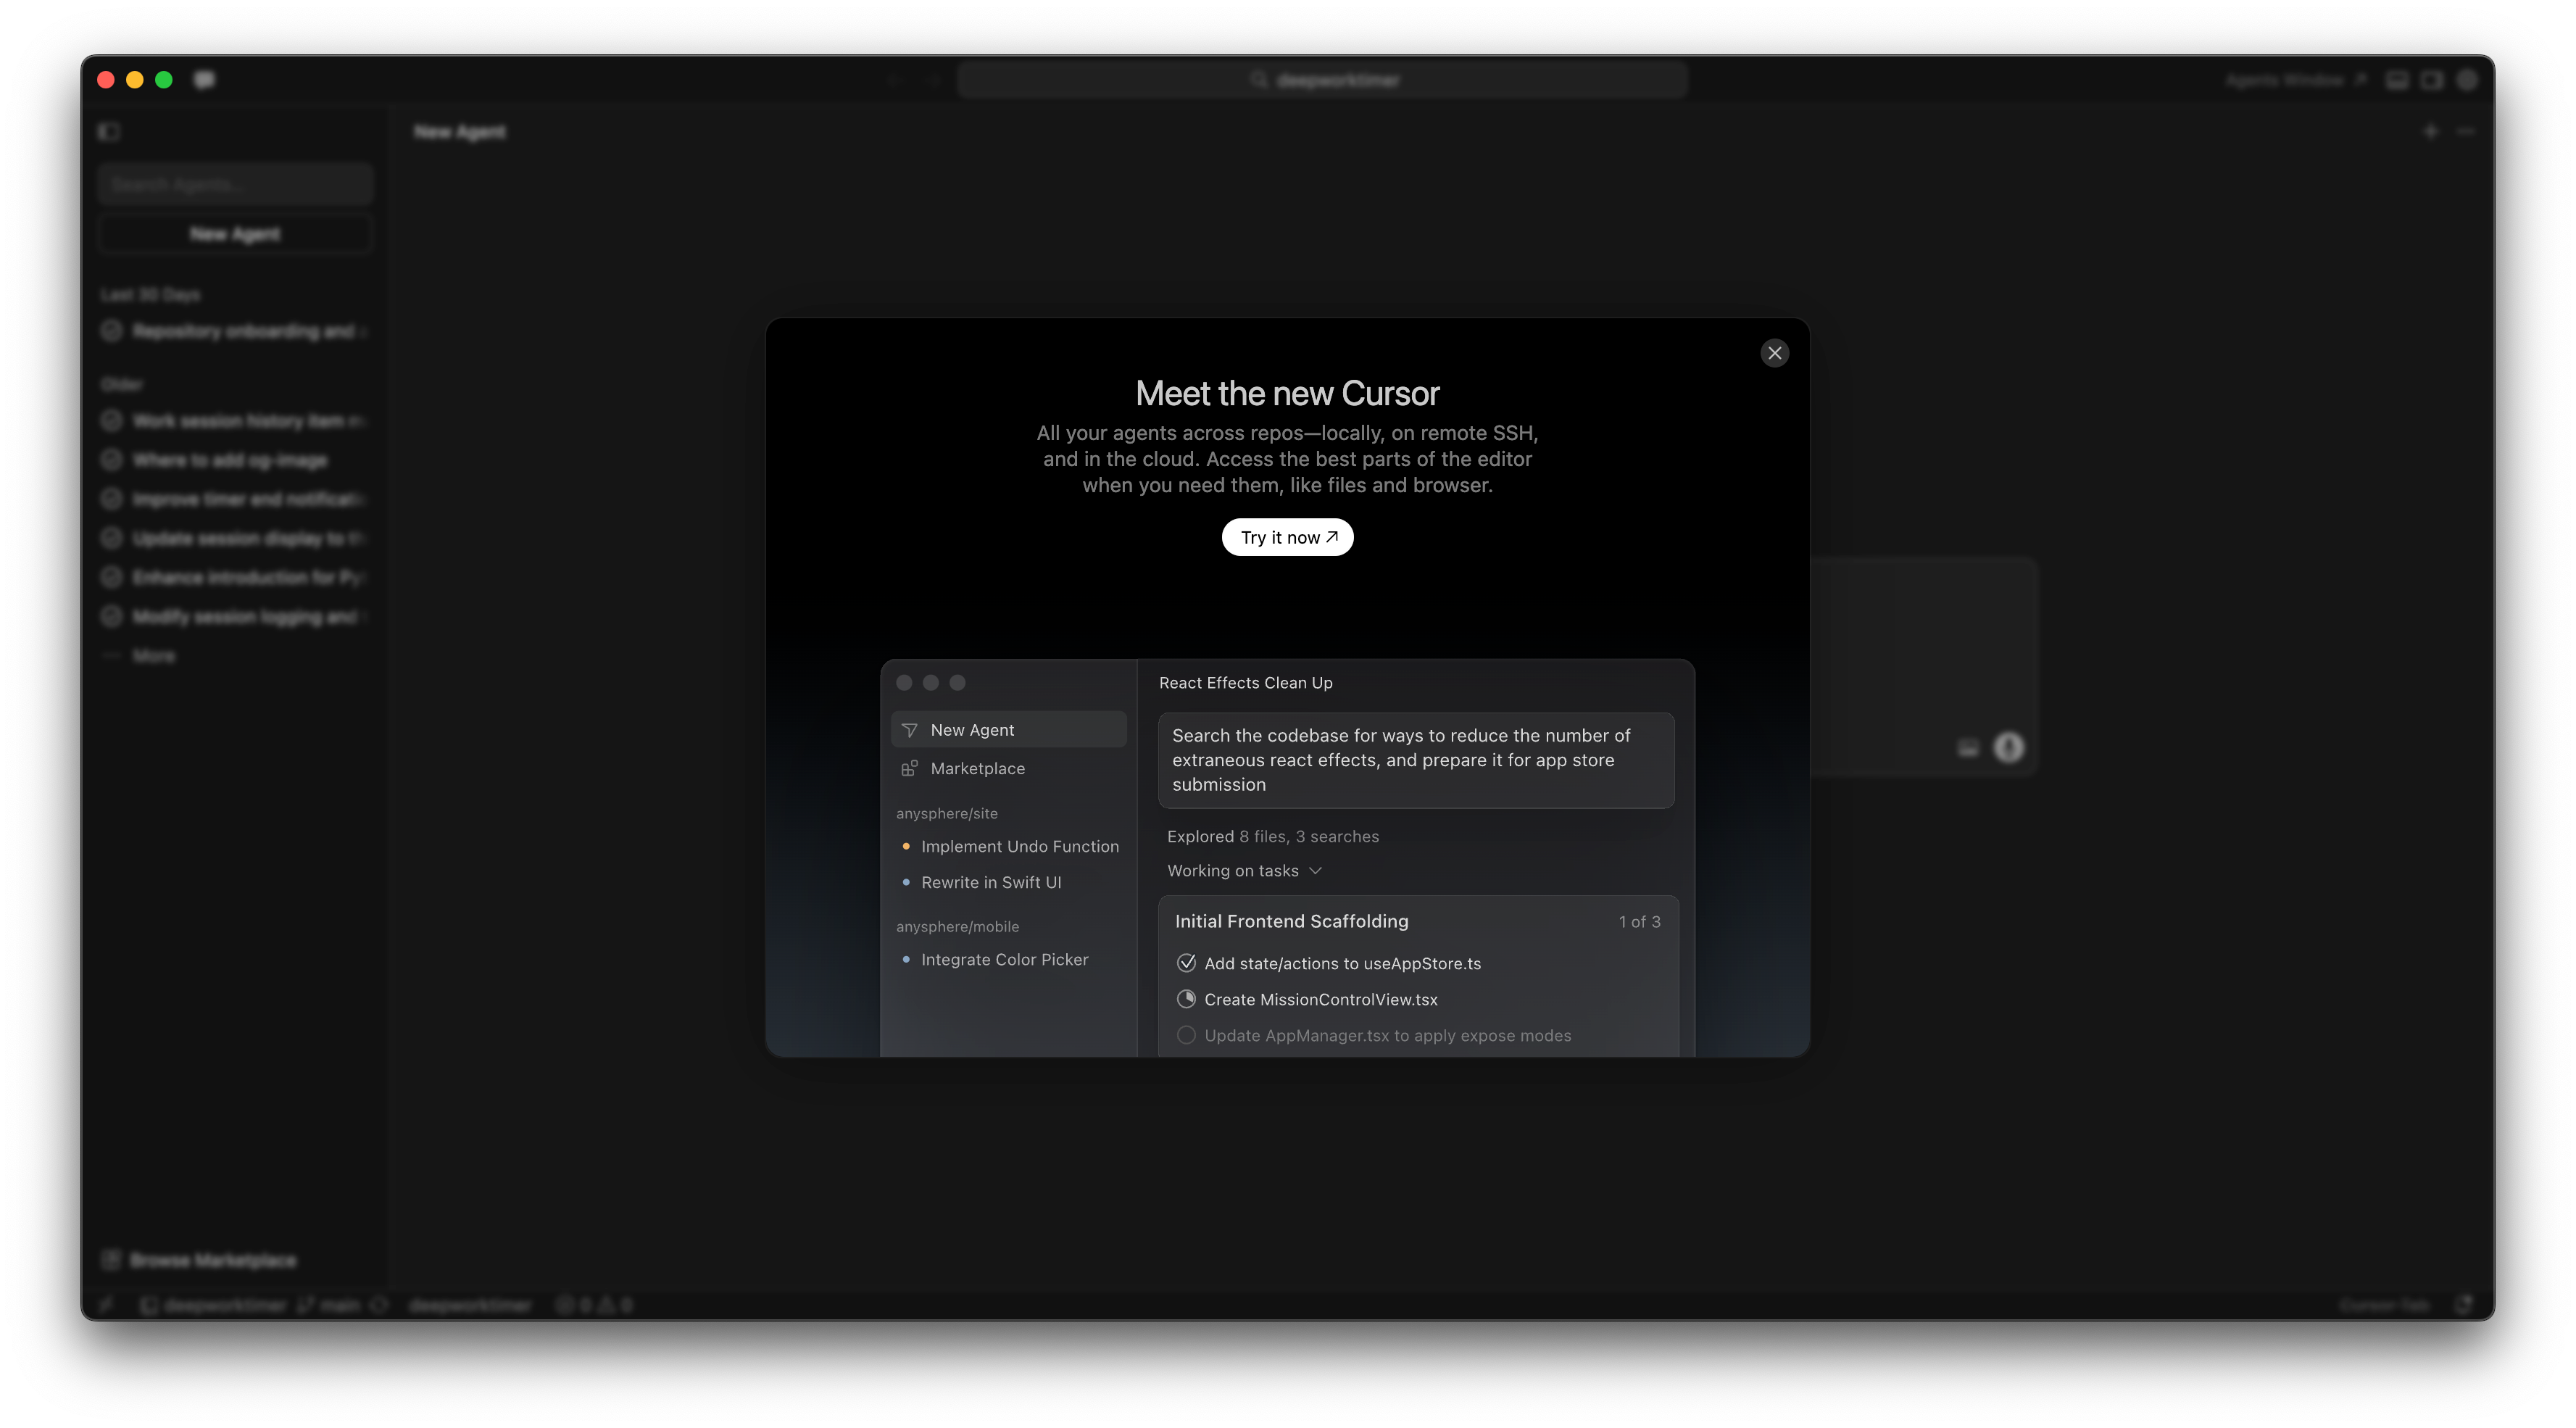Image resolution: width=2576 pixels, height=1428 pixels.
Task: Select the Implement Undo Function item
Action: 1019,846
